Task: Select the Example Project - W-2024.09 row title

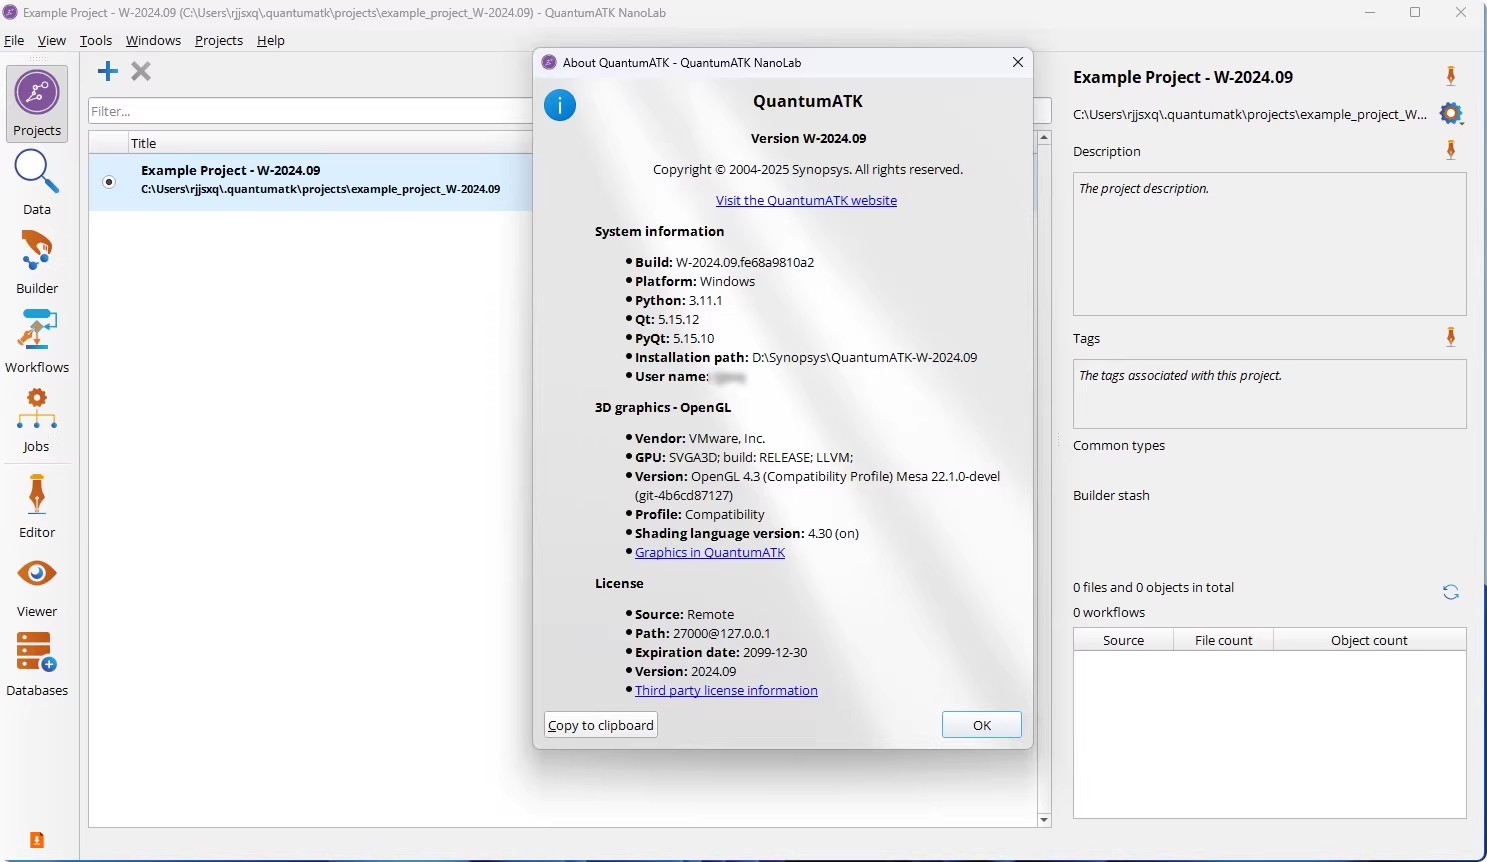Action: (x=231, y=170)
